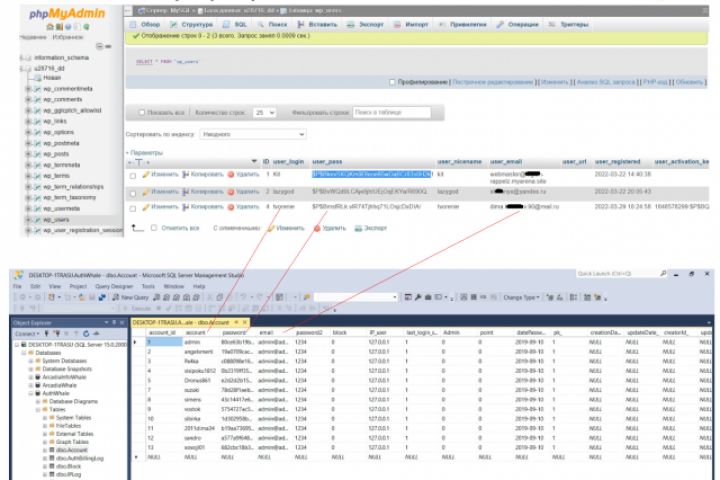Open Change Type dropdown in SSMS
The height and width of the screenshot is (480, 720).
click(x=521, y=297)
